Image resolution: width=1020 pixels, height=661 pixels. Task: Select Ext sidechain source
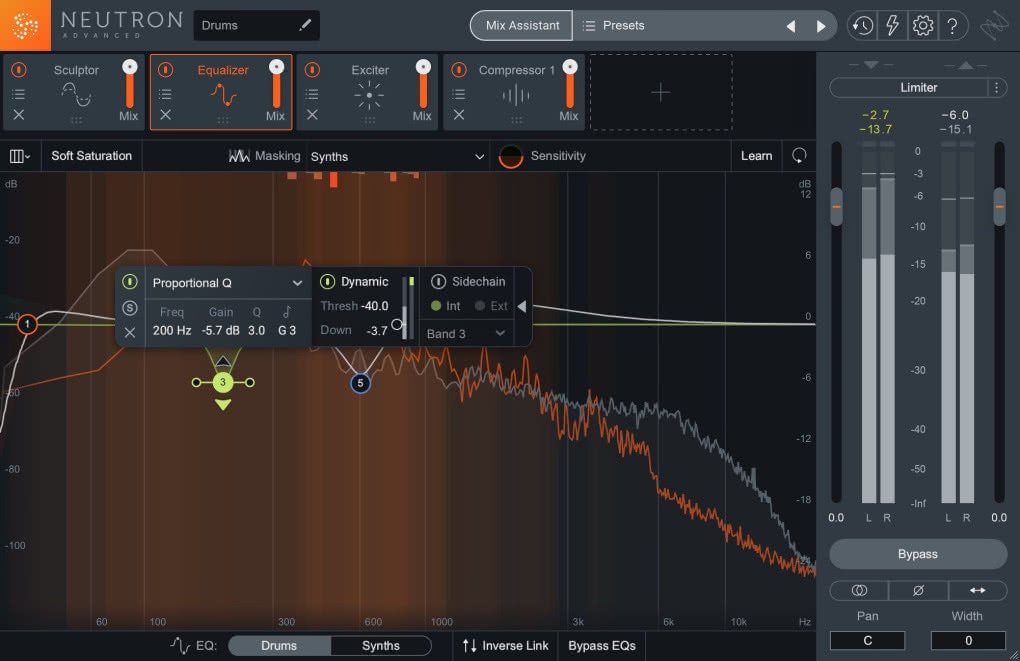coord(491,306)
